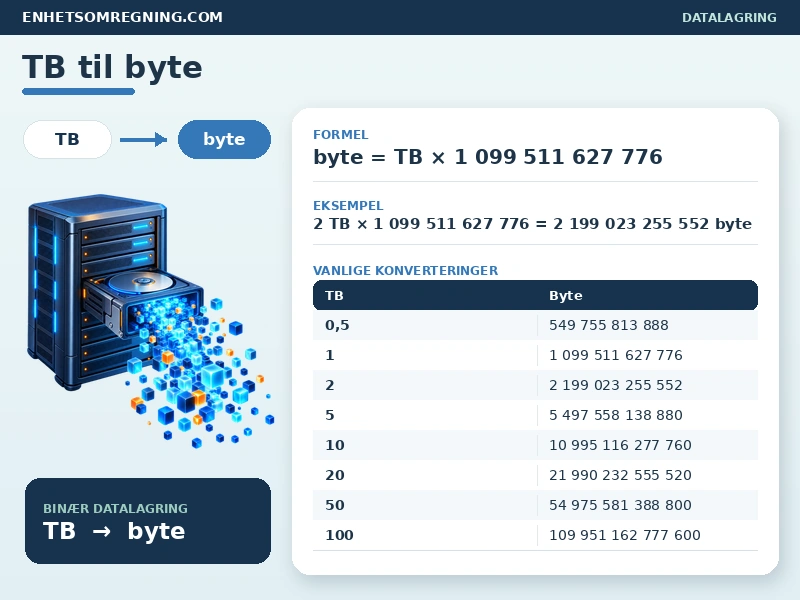Click the server and data cubes illustration
Screen dimensions: 800x600
[151, 320]
